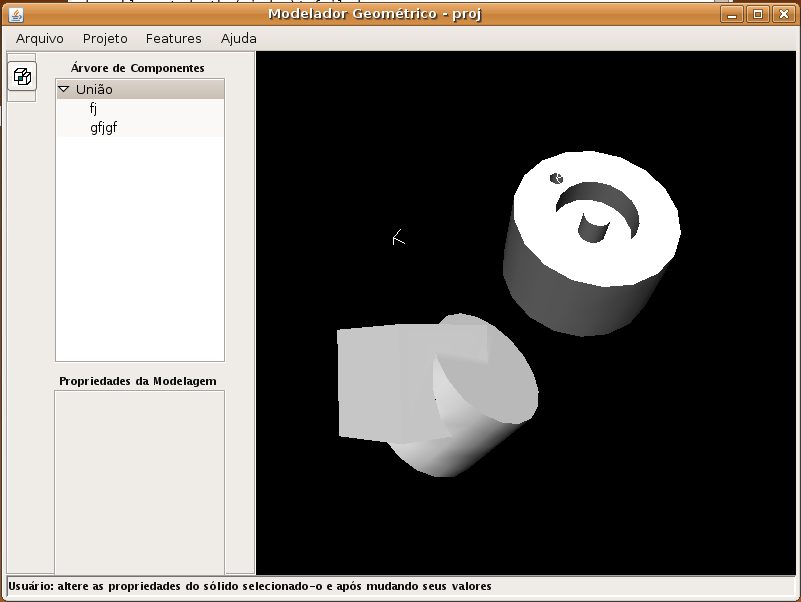The width and height of the screenshot is (801, 602).
Task: Maximize the Modelador Geométrico window
Action: (758, 14)
